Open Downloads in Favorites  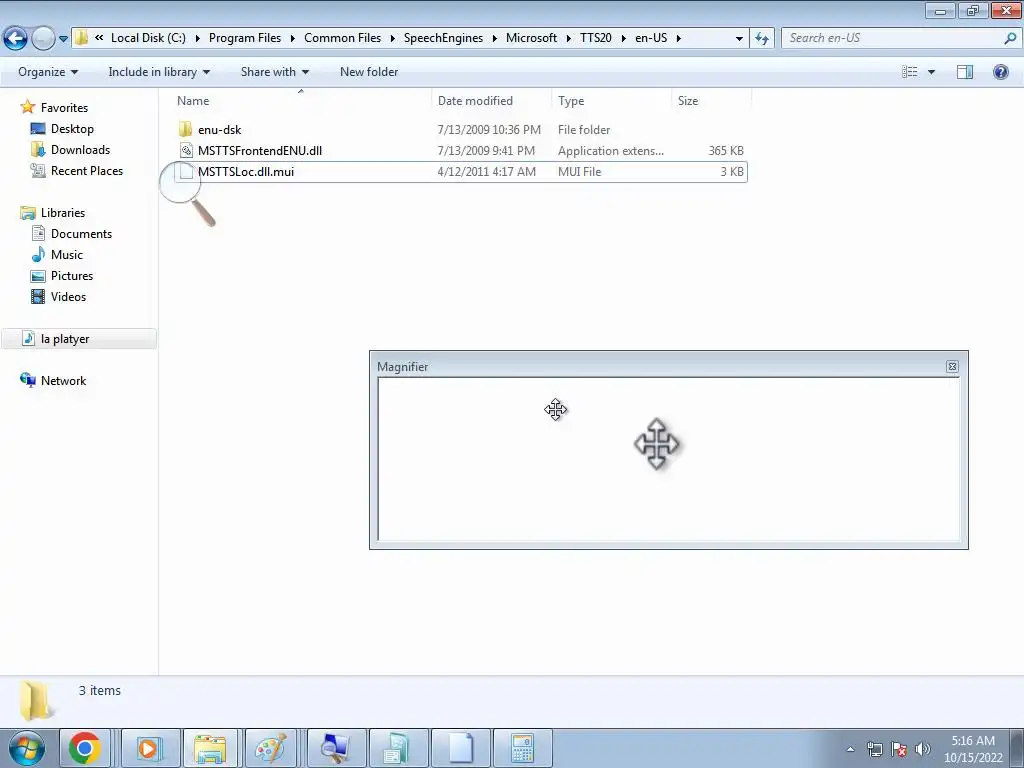(x=80, y=150)
